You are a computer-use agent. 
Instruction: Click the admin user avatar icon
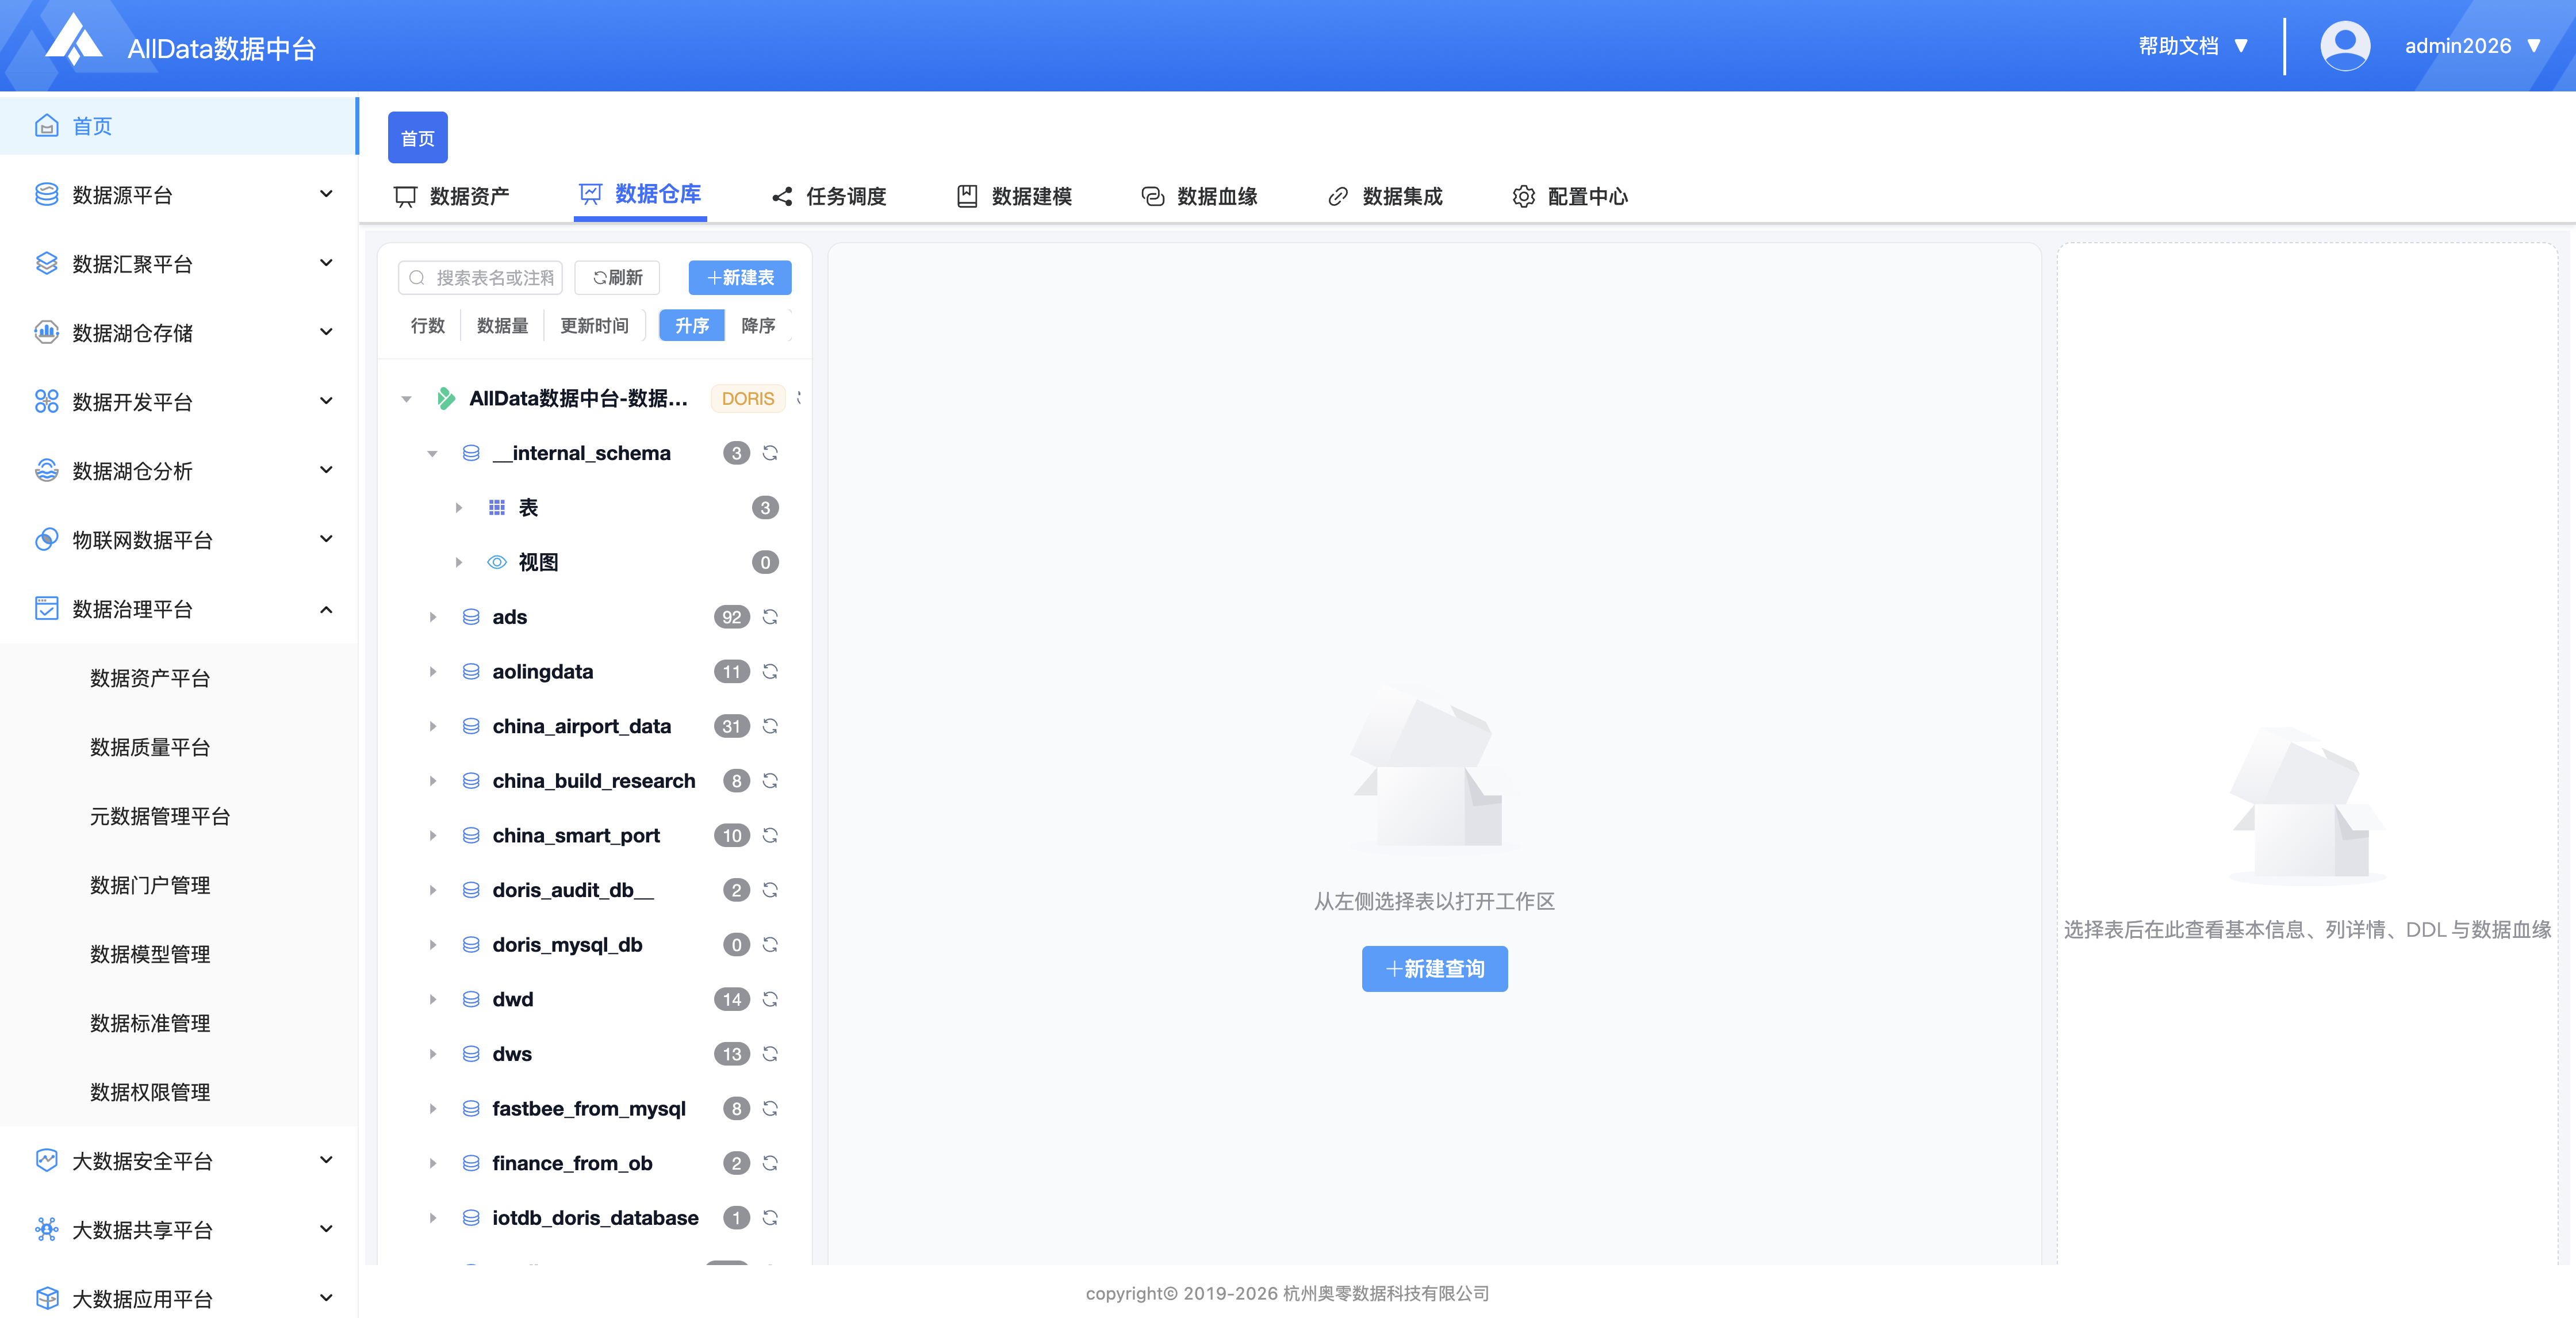point(2344,46)
